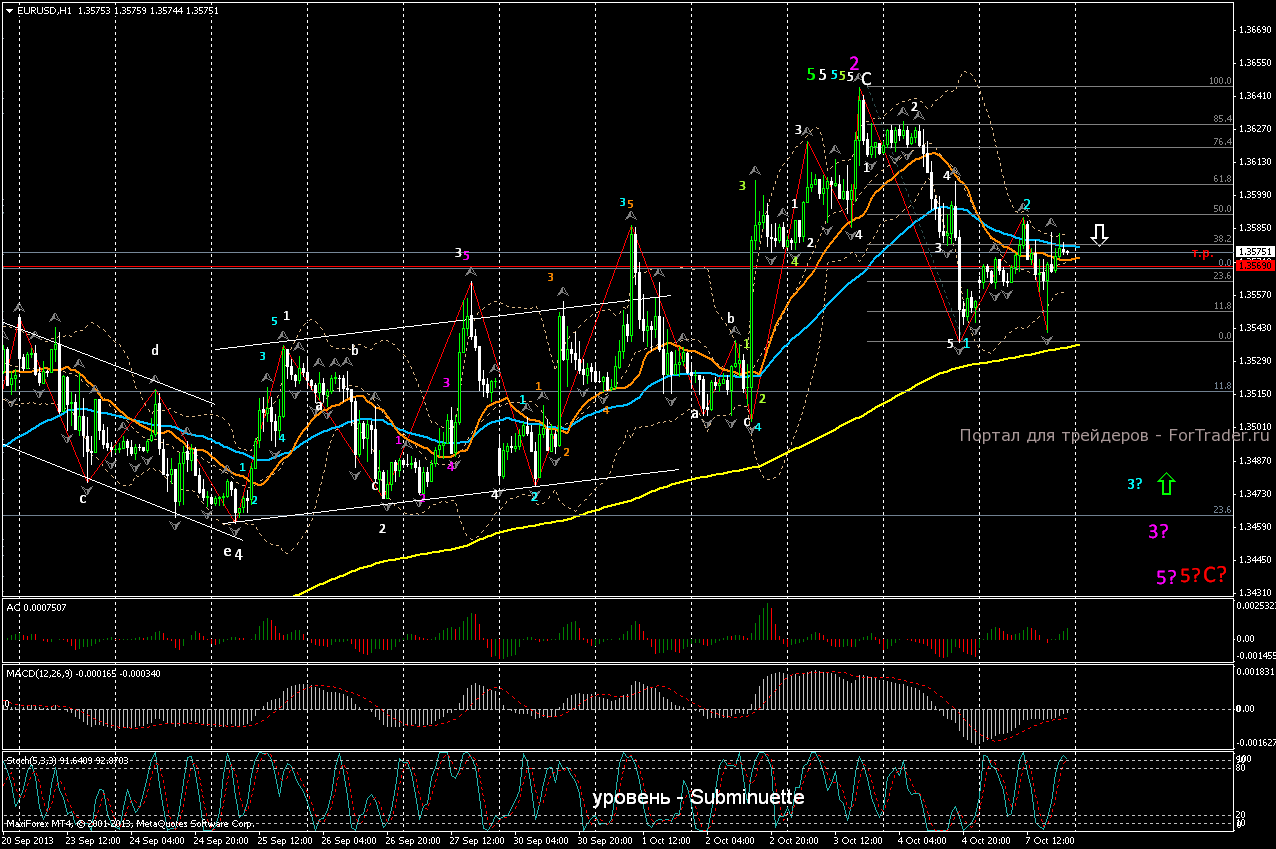1276x849 pixels.
Task: Click the red price level tag 1.35690
Action: pos(1253,266)
